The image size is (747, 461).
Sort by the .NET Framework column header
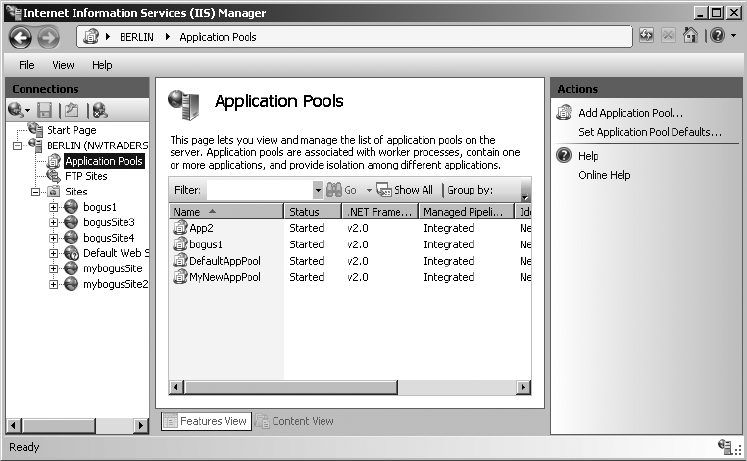(380, 211)
